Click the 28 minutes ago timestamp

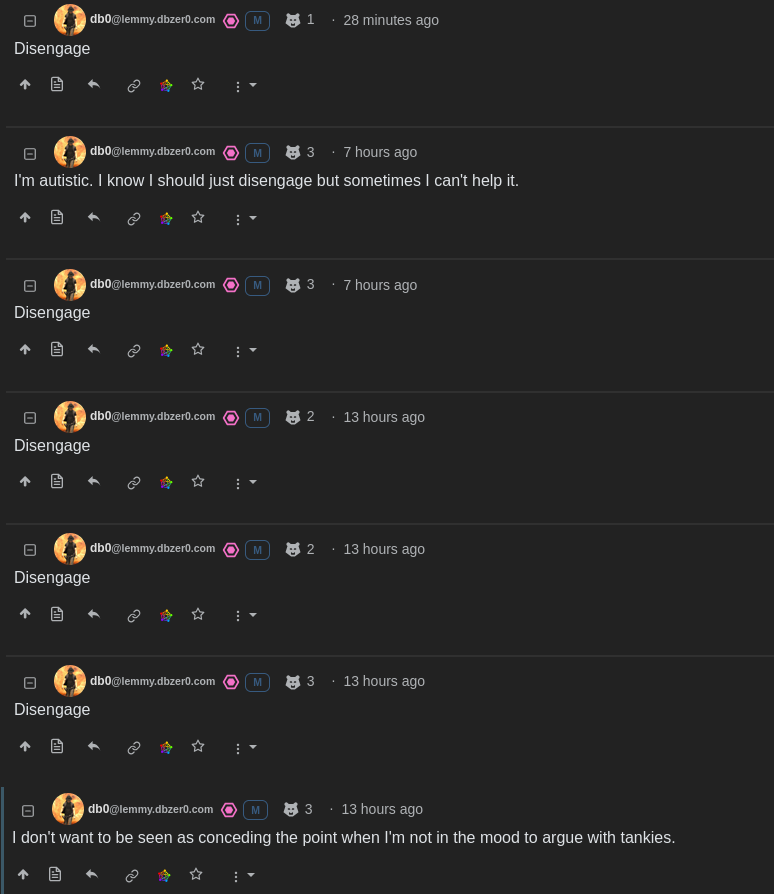(391, 21)
